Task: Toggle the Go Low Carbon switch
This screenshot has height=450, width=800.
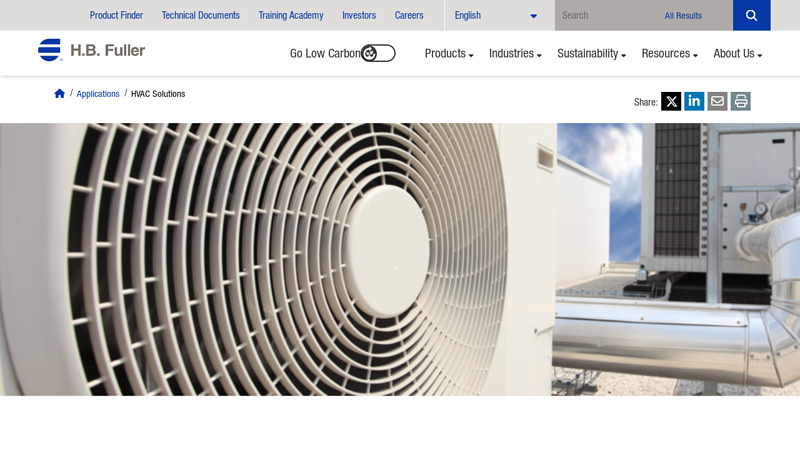Action: point(378,53)
